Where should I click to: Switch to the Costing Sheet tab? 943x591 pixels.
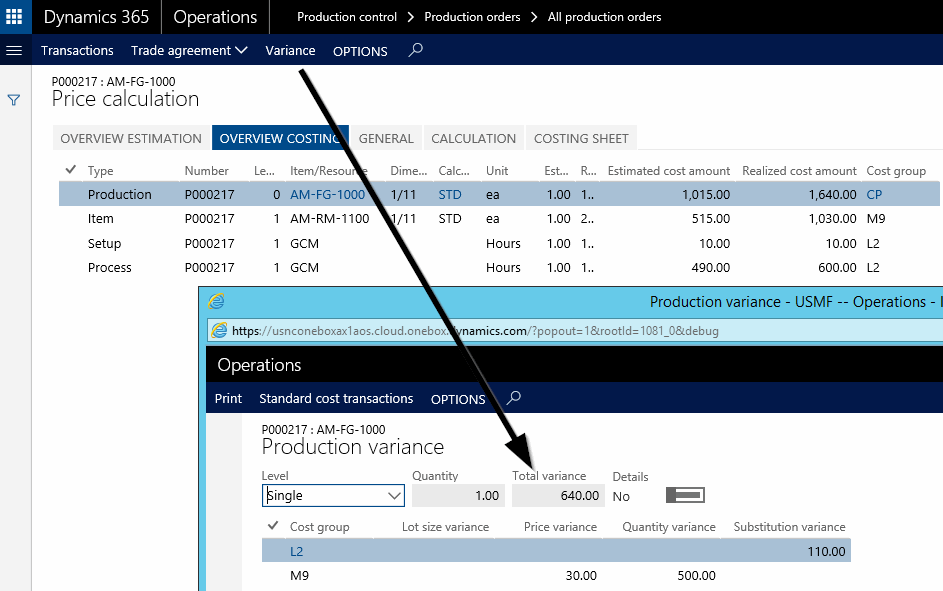pos(581,138)
